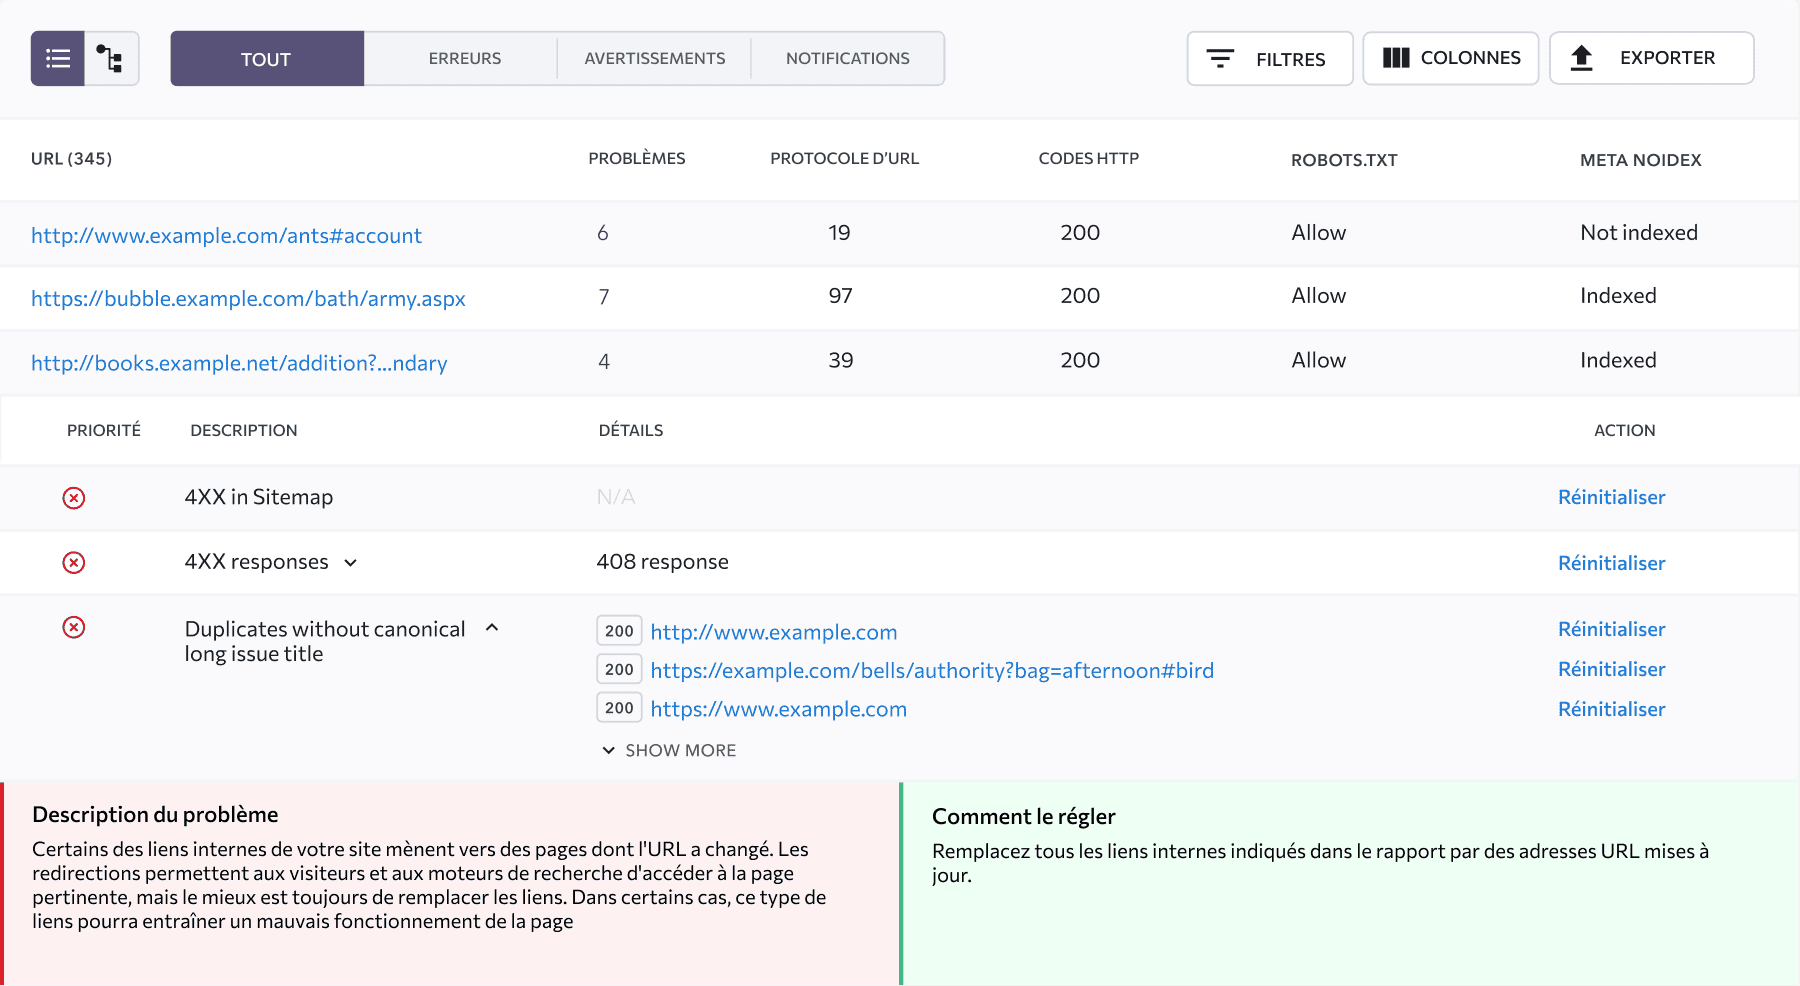Select the TOUT tab
1800x986 pixels.
click(x=267, y=58)
